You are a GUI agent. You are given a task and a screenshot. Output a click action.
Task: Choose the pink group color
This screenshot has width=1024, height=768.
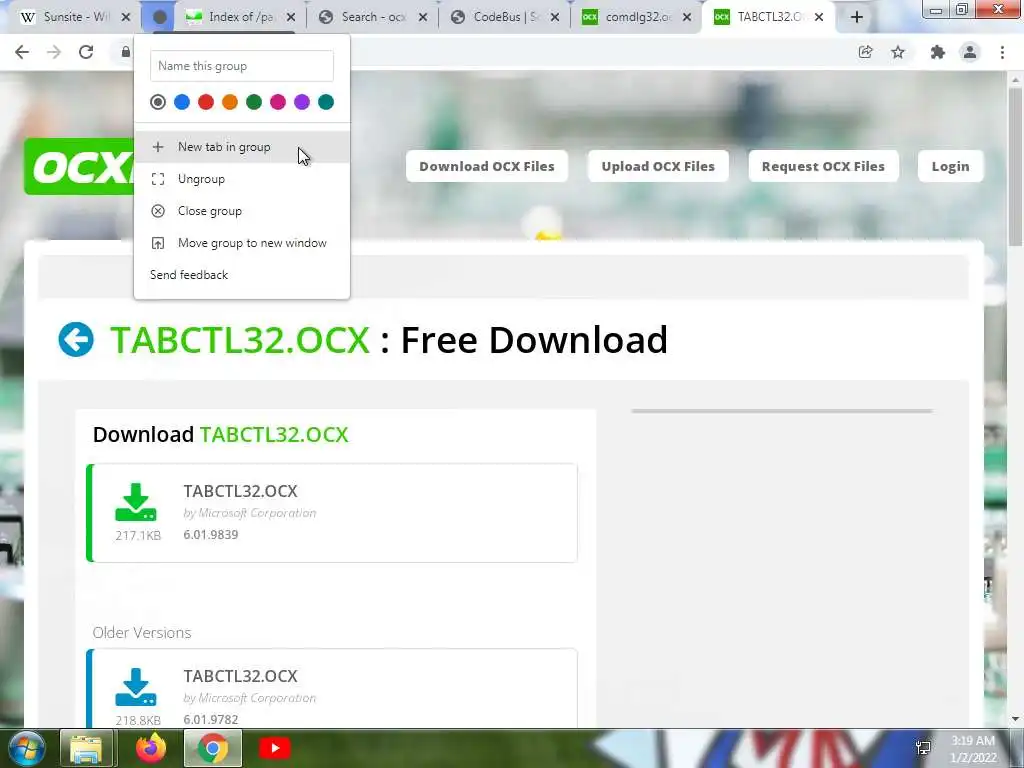coord(278,102)
